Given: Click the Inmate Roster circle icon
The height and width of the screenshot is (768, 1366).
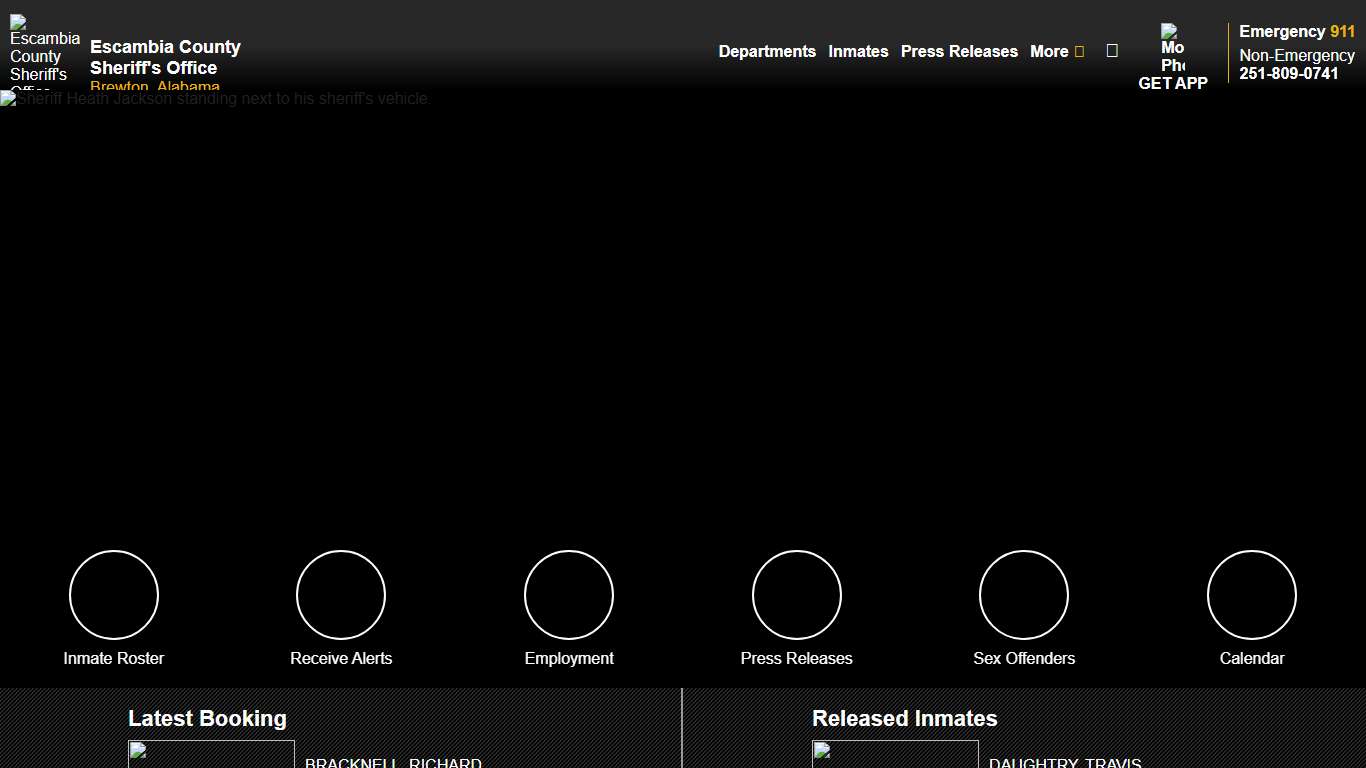Looking at the screenshot, I should coord(113,595).
